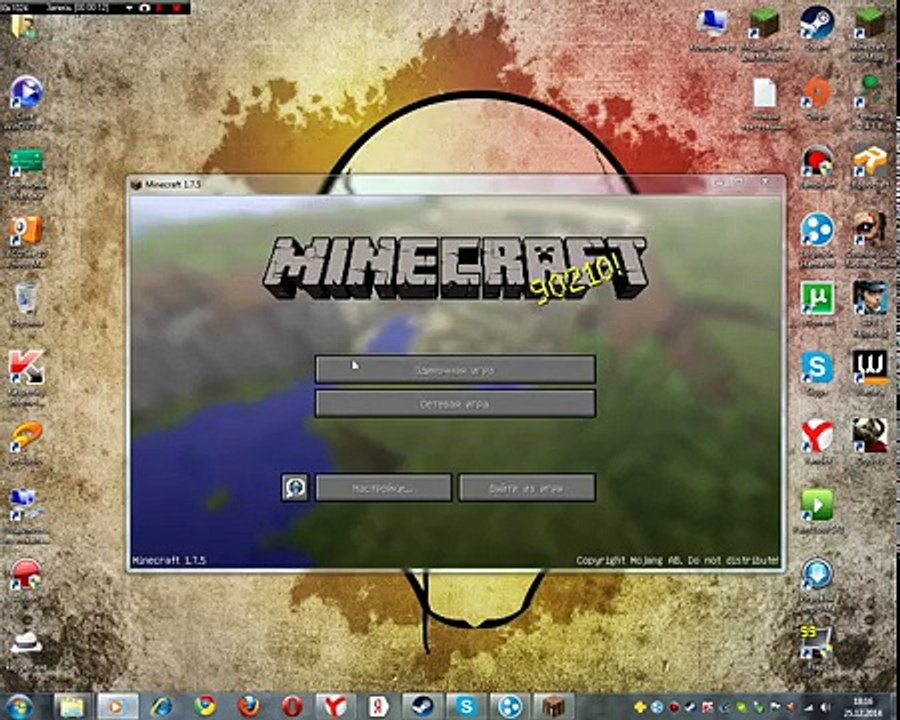Launch Google Chrome from the taskbar

tap(205, 706)
